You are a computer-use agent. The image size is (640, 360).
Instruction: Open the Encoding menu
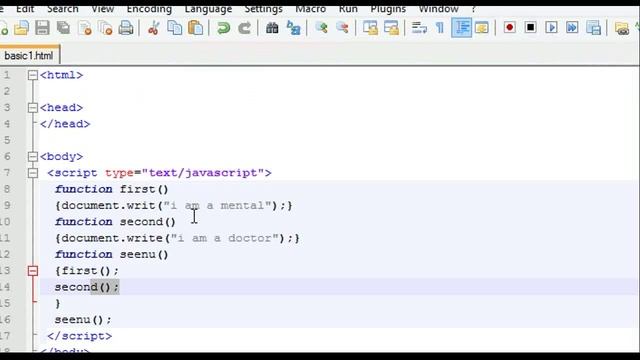click(x=149, y=9)
